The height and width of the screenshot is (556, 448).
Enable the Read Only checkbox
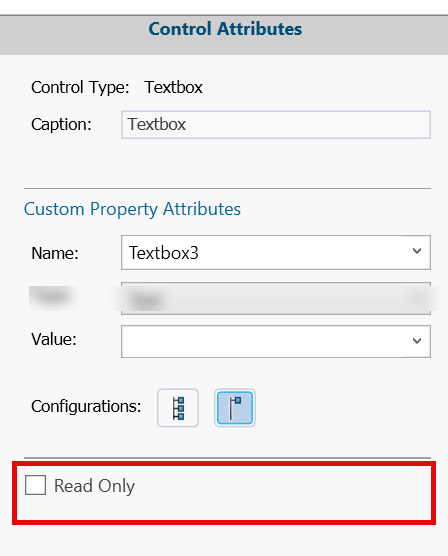(35, 485)
